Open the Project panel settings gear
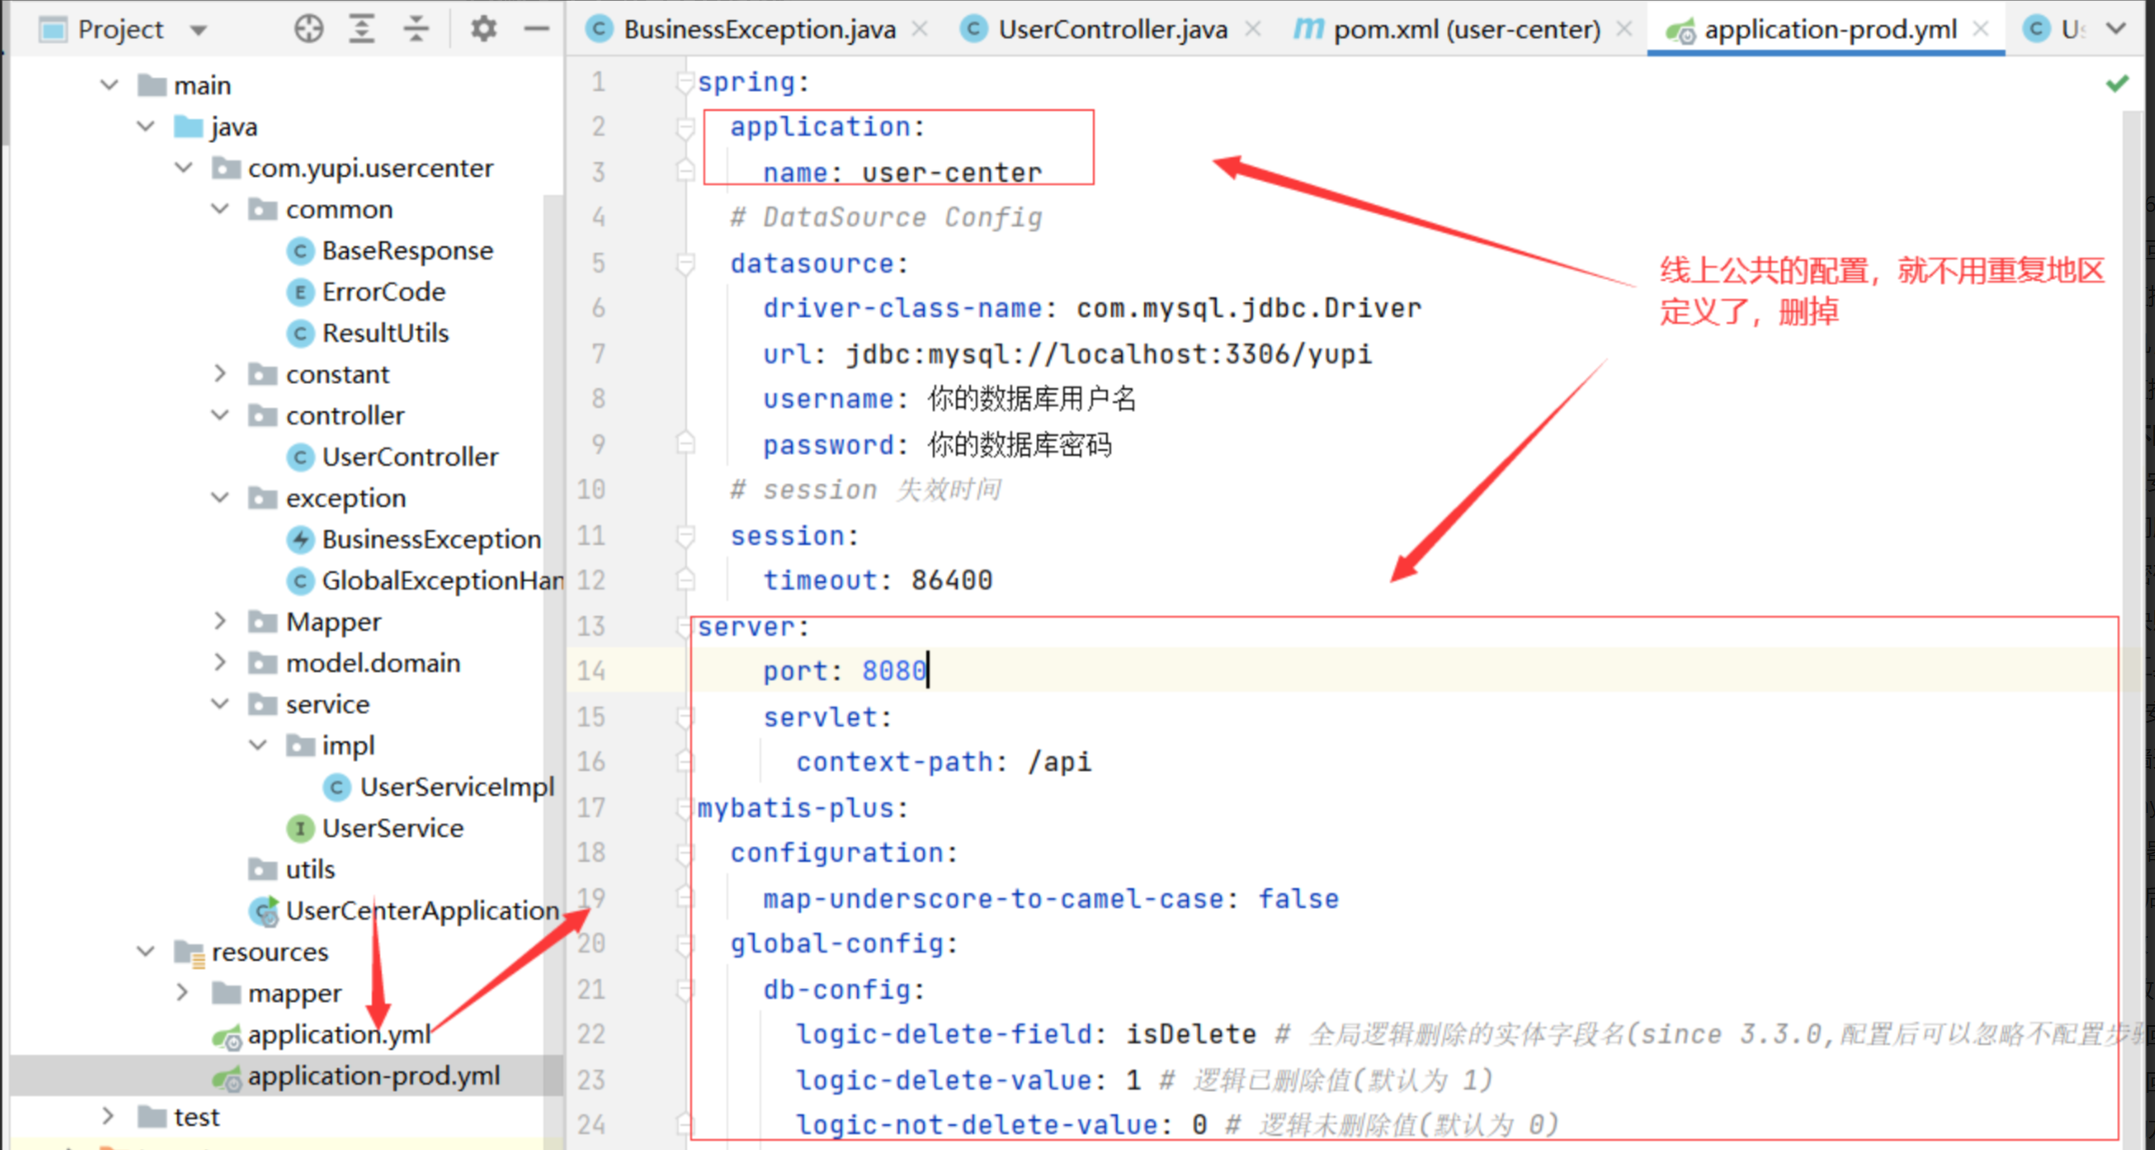Image resolution: width=2155 pixels, height=1150 pixels. click(x=484, y=29)
